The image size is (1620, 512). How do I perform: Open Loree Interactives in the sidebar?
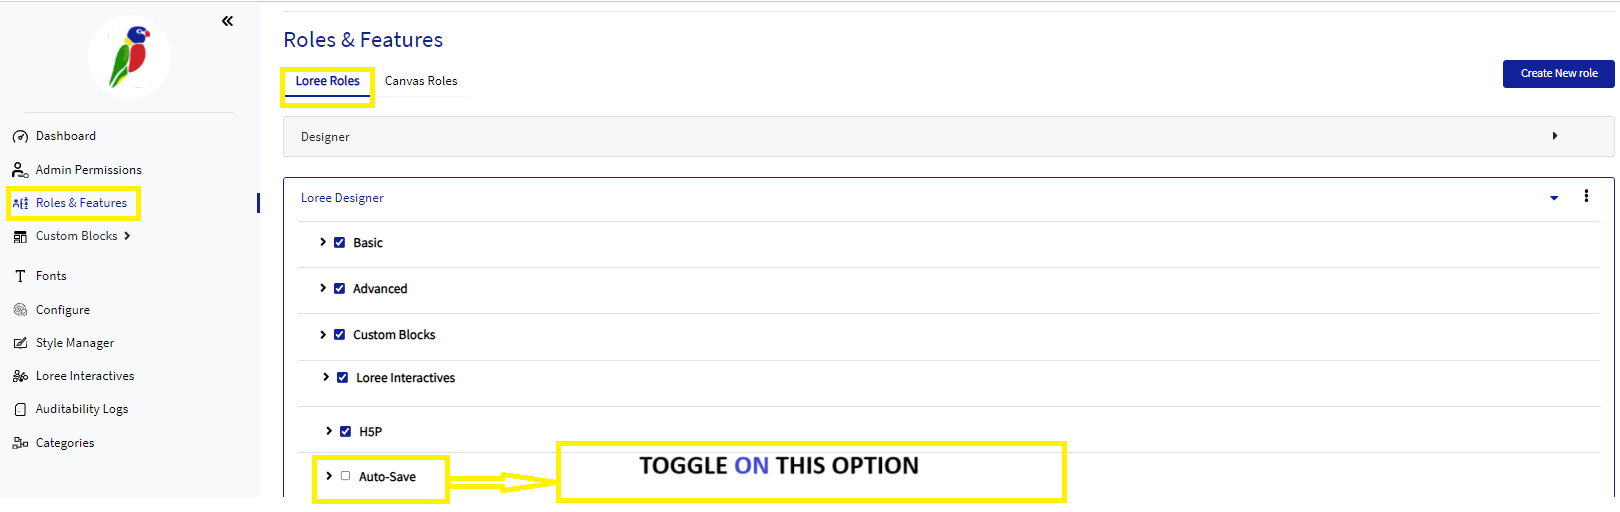85,376
